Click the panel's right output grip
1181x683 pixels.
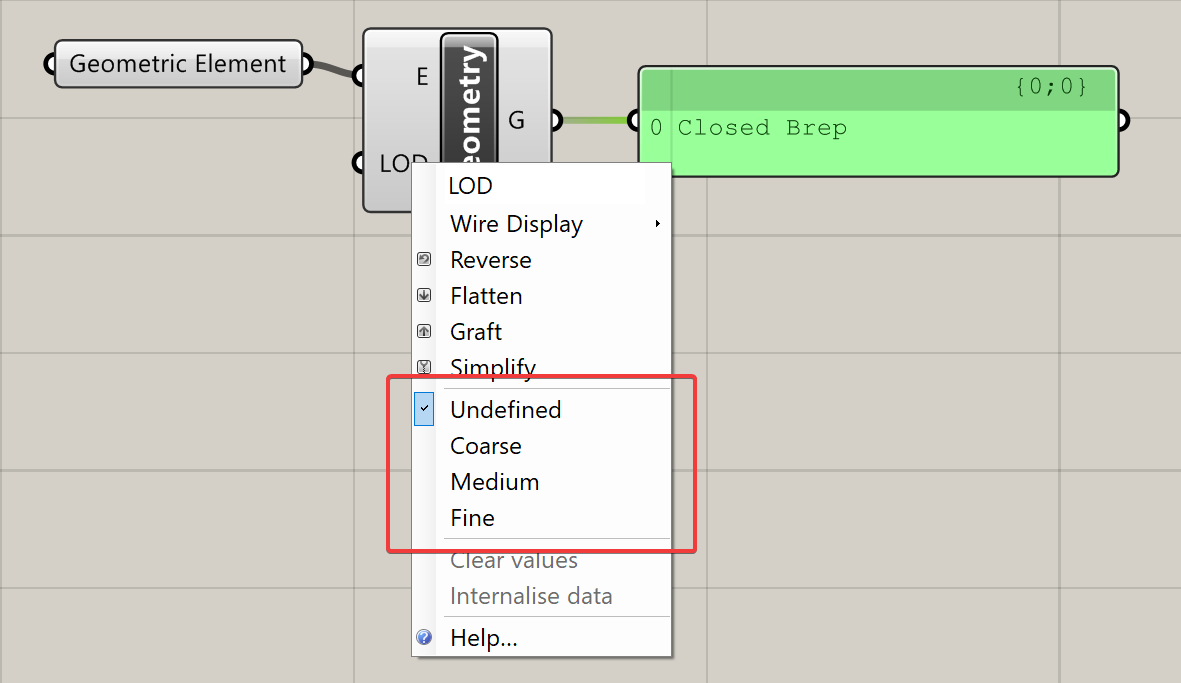(x=1123, y=121)
